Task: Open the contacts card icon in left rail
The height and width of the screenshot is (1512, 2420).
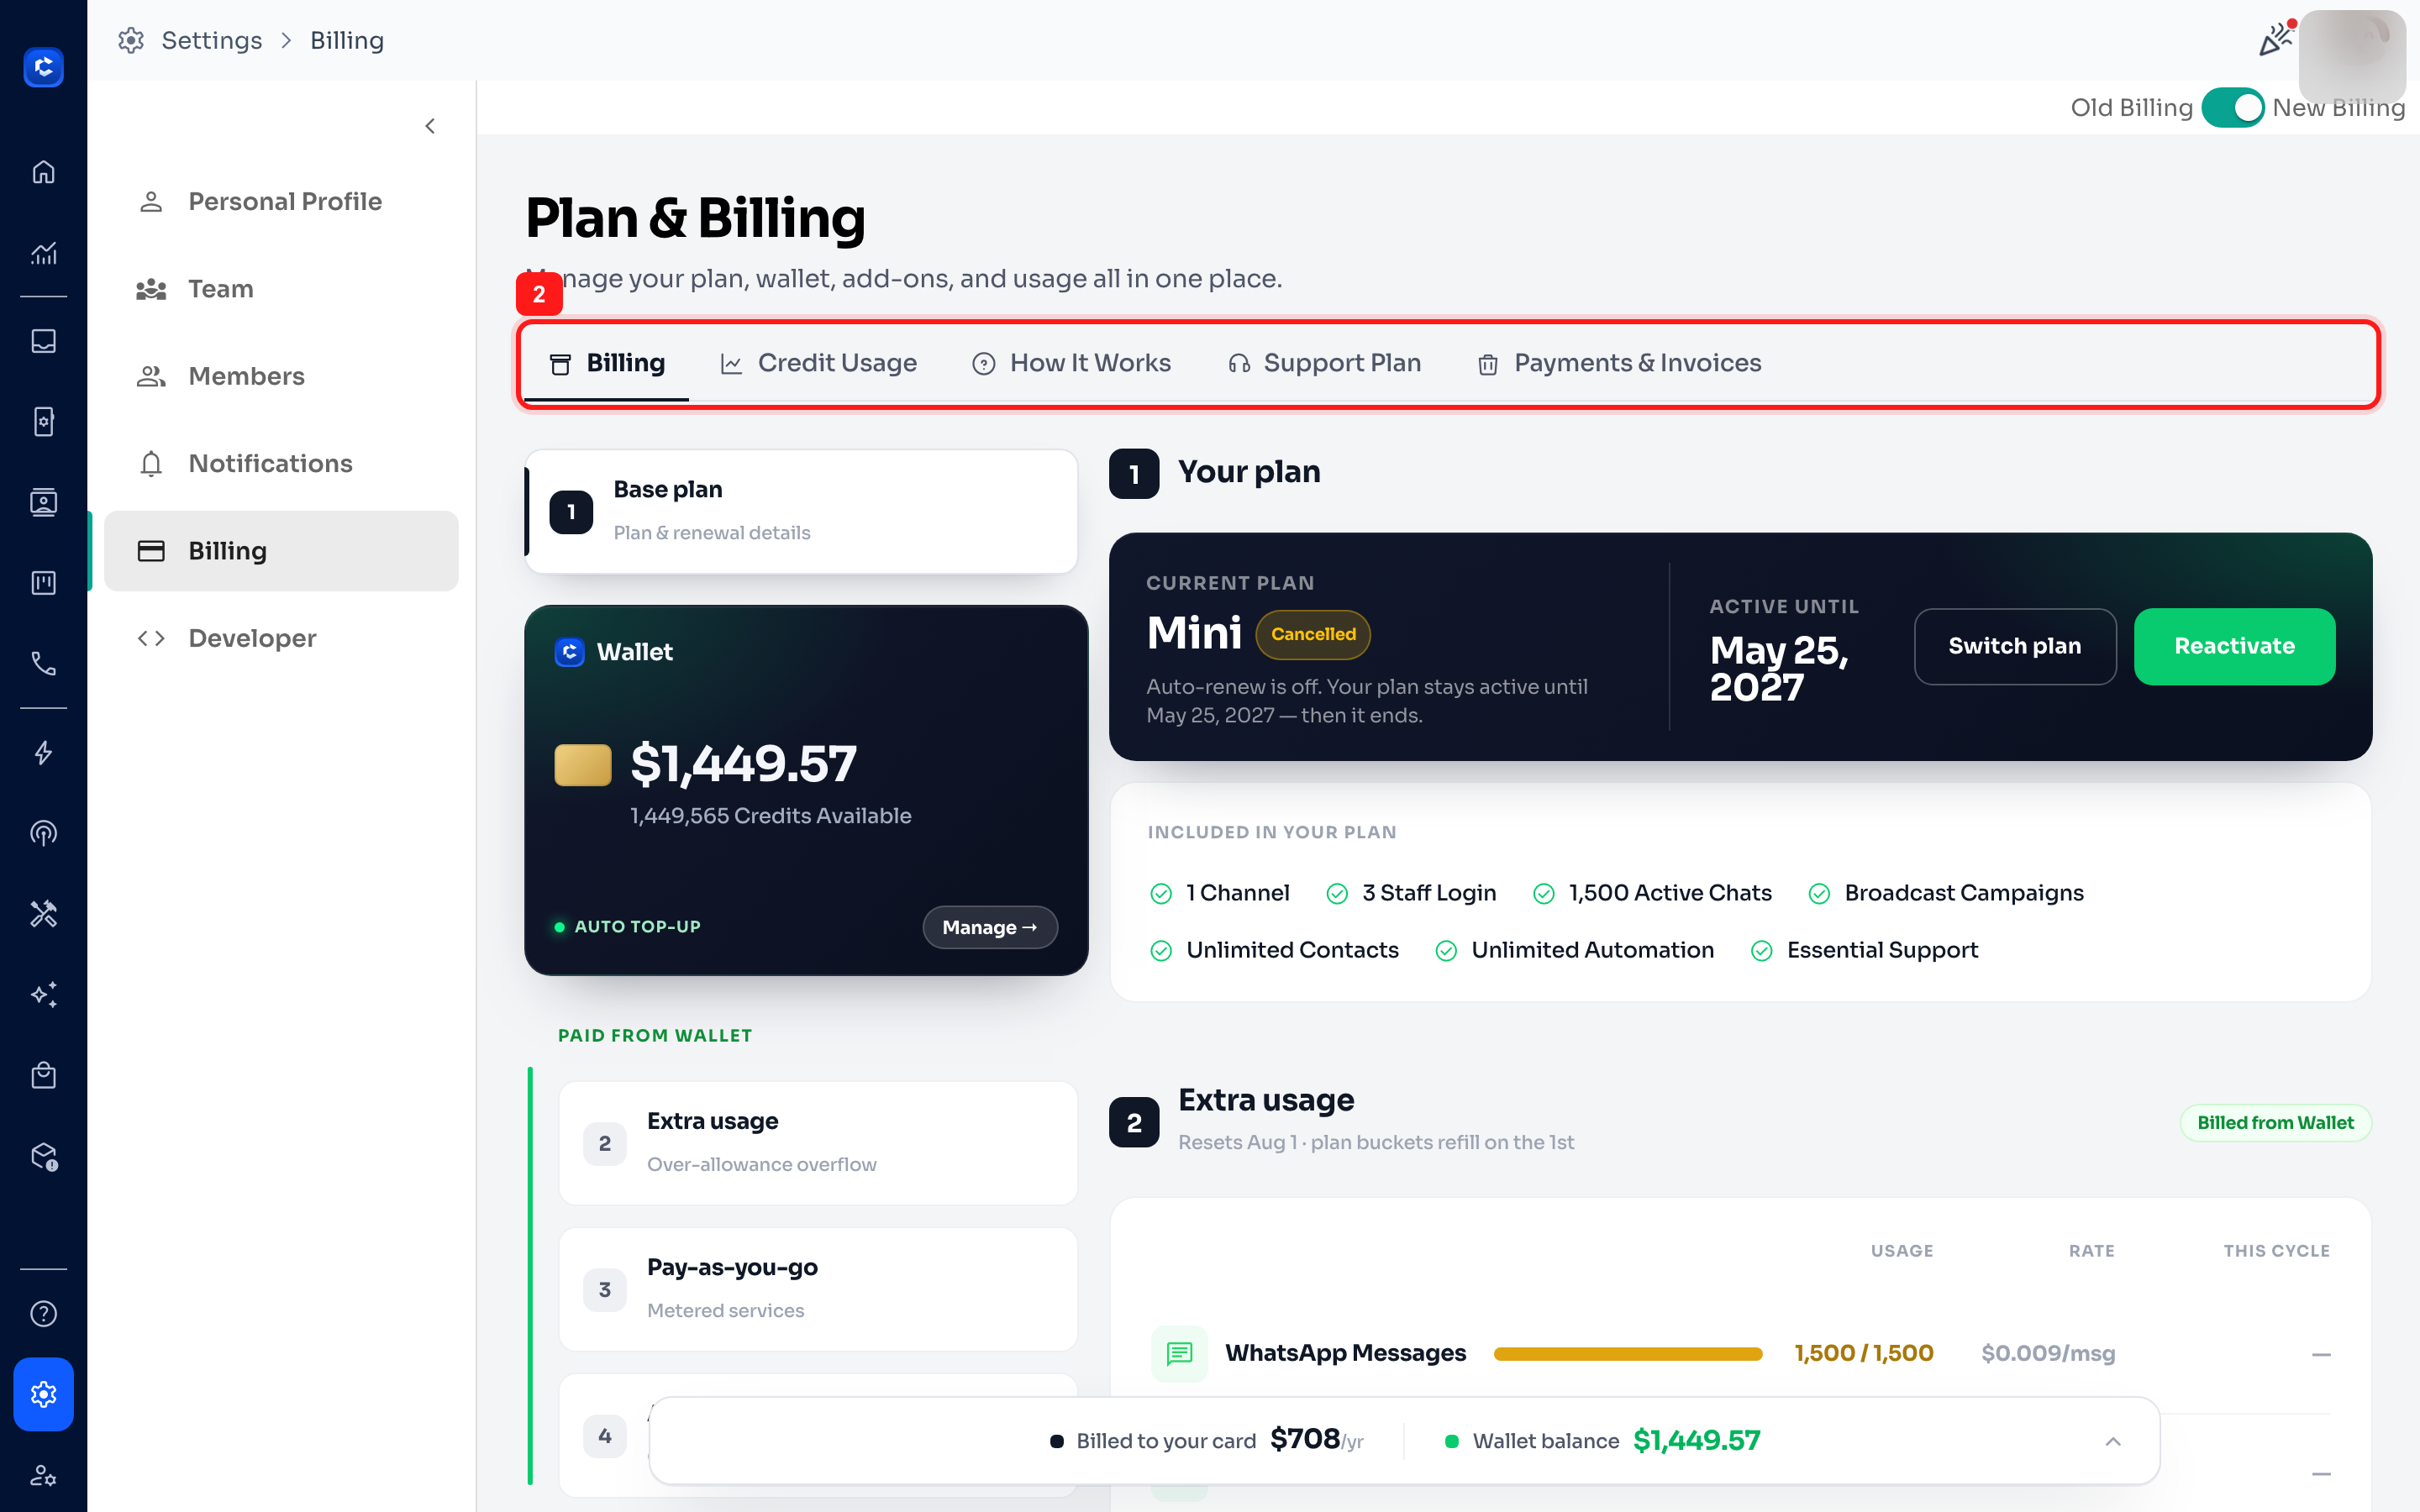Action: click(x=43, y=502)
